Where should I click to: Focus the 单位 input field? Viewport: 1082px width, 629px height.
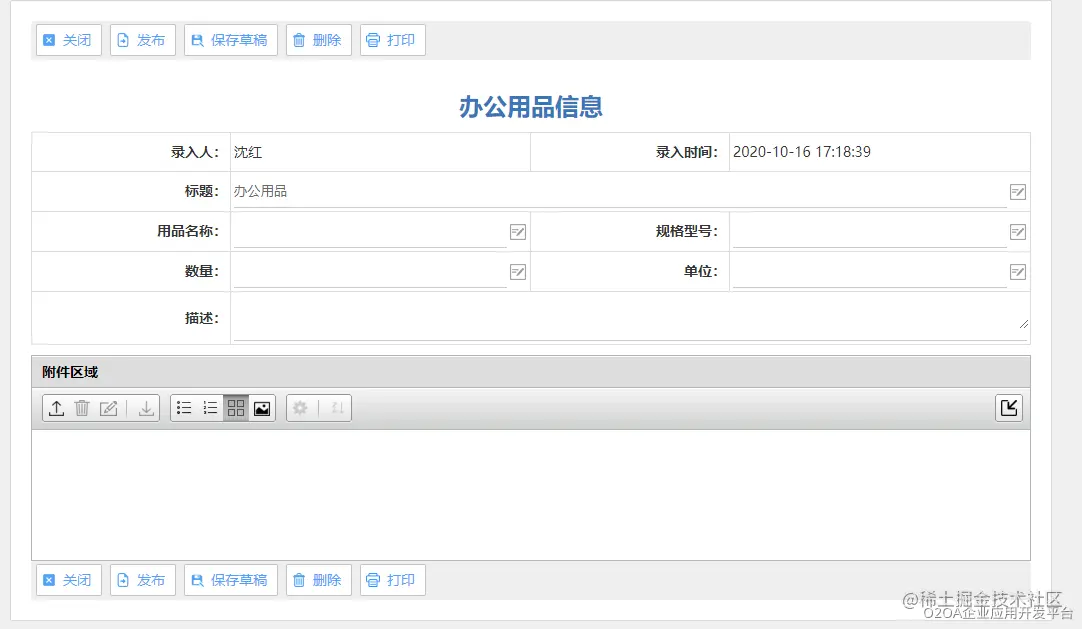point(869,272)
